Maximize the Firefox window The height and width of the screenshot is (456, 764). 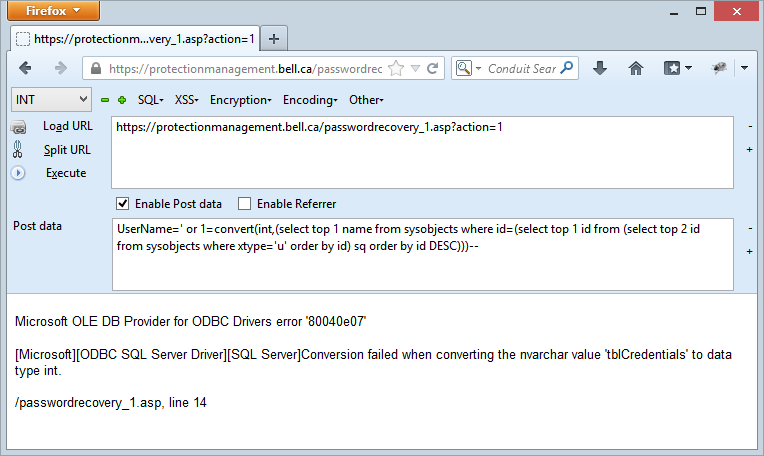(x=701, y=11)
